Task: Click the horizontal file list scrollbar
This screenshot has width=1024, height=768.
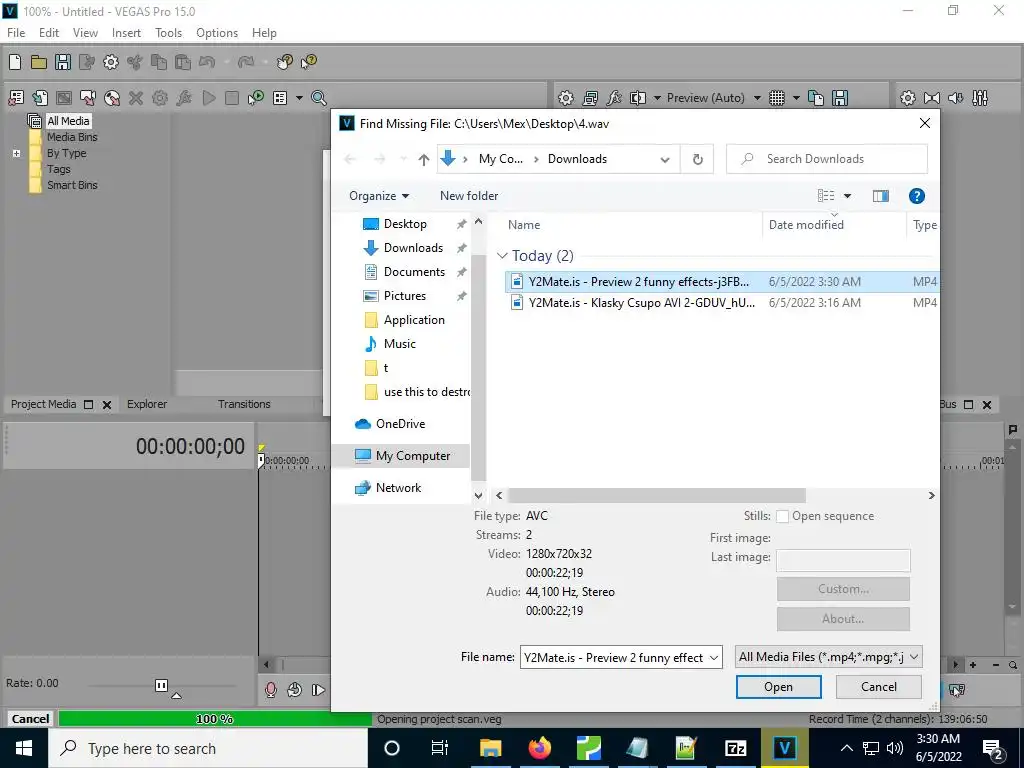Action: pos(657,496)
